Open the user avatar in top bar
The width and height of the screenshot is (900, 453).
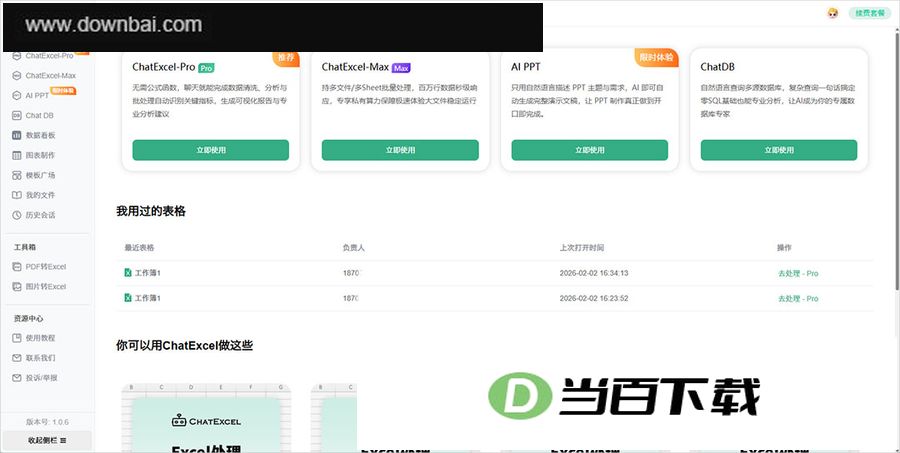[x=833, y=13]
